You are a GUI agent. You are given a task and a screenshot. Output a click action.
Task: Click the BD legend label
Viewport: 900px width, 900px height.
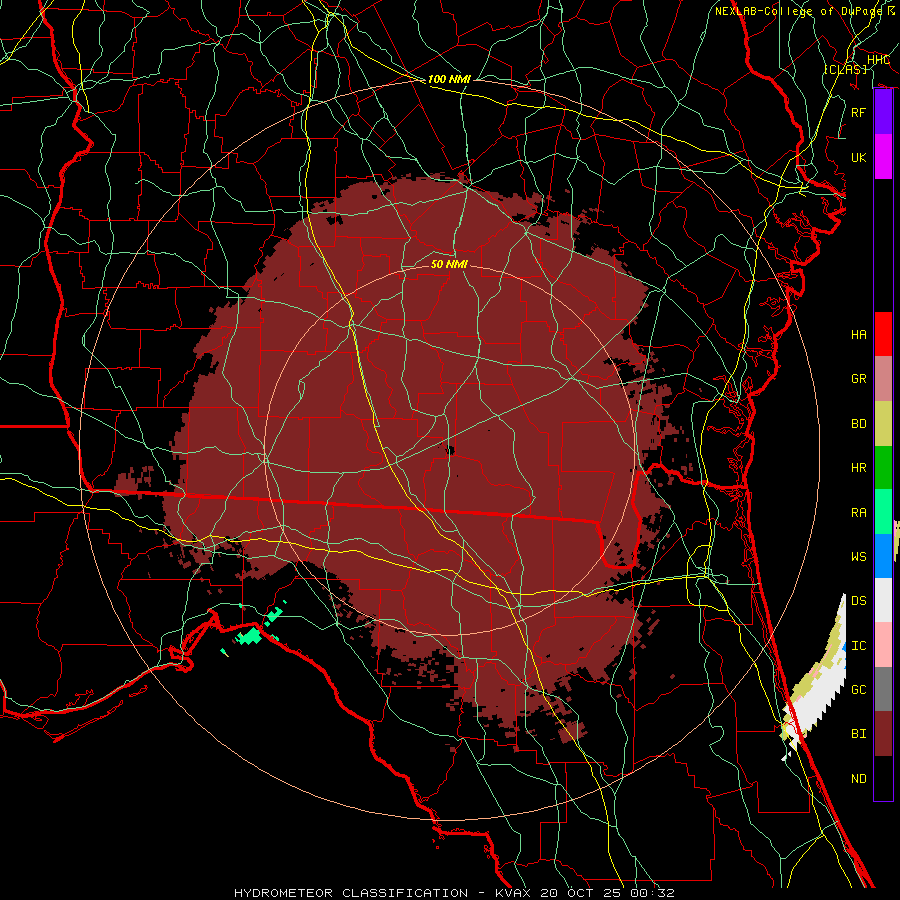(x=859, y=424)
